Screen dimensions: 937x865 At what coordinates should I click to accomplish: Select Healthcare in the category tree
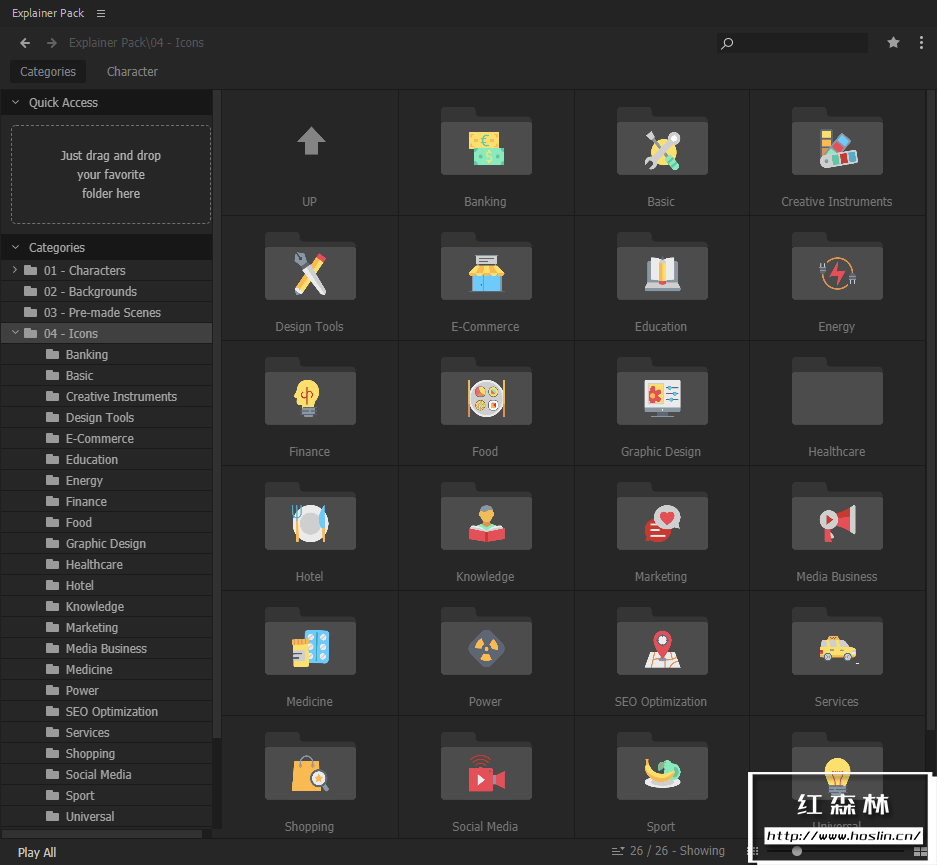106,565
